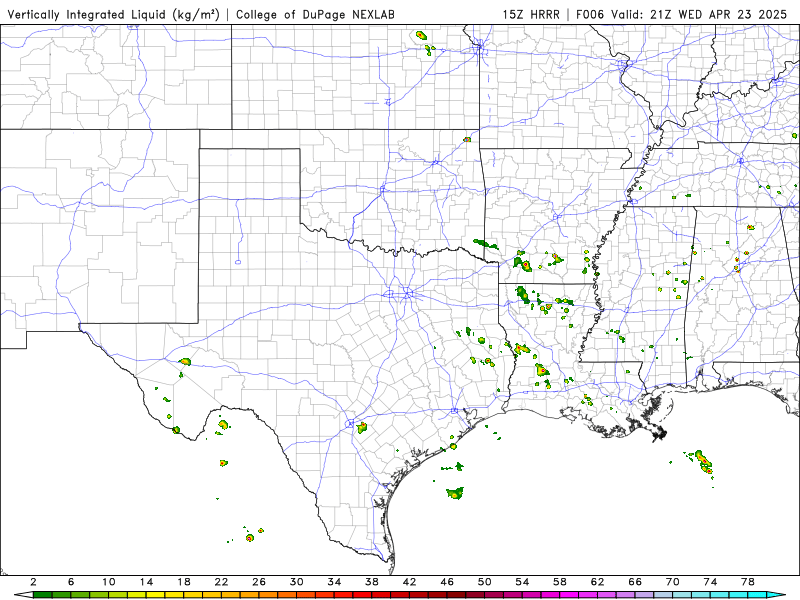Click the color scale label 58
Screen dimensions: 800x600
(560, 582)
